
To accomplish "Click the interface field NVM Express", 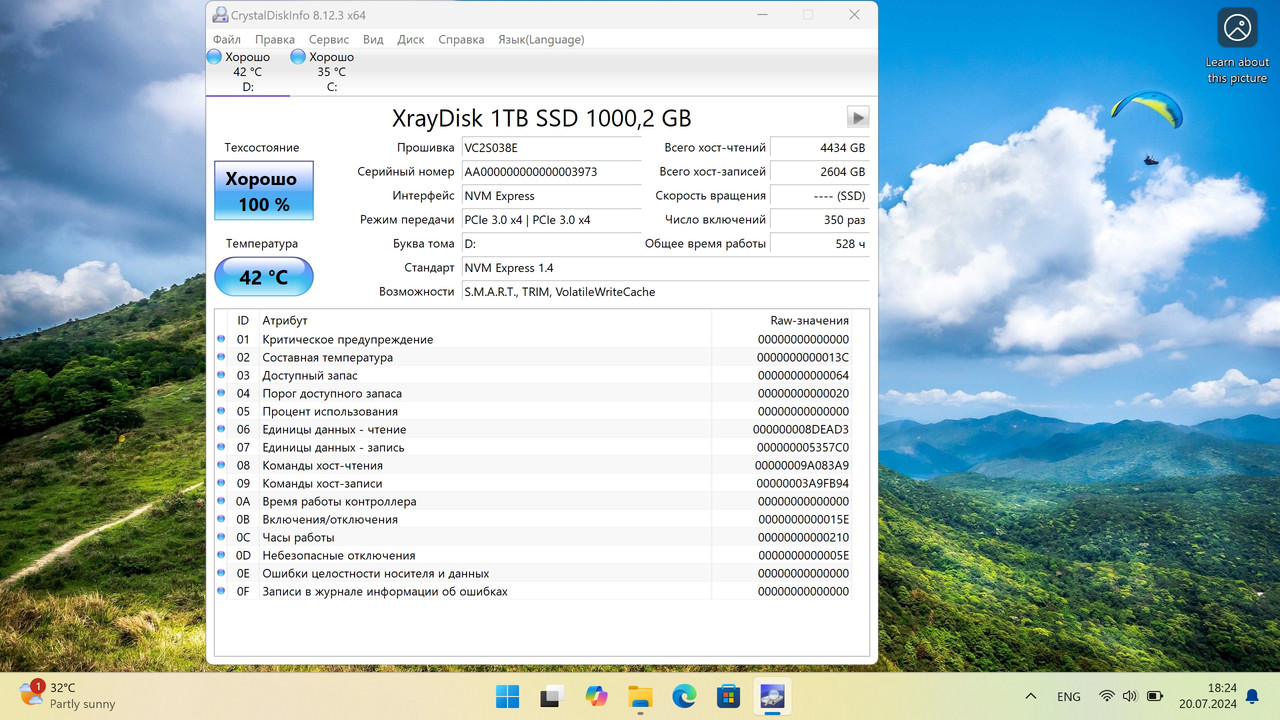I will coord(551,196).
